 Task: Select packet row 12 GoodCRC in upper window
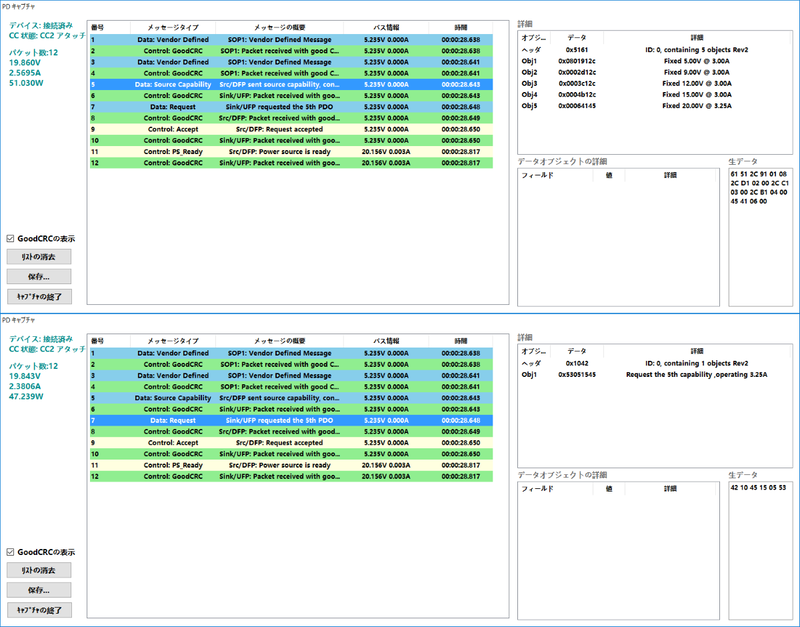tap(291, 163)
